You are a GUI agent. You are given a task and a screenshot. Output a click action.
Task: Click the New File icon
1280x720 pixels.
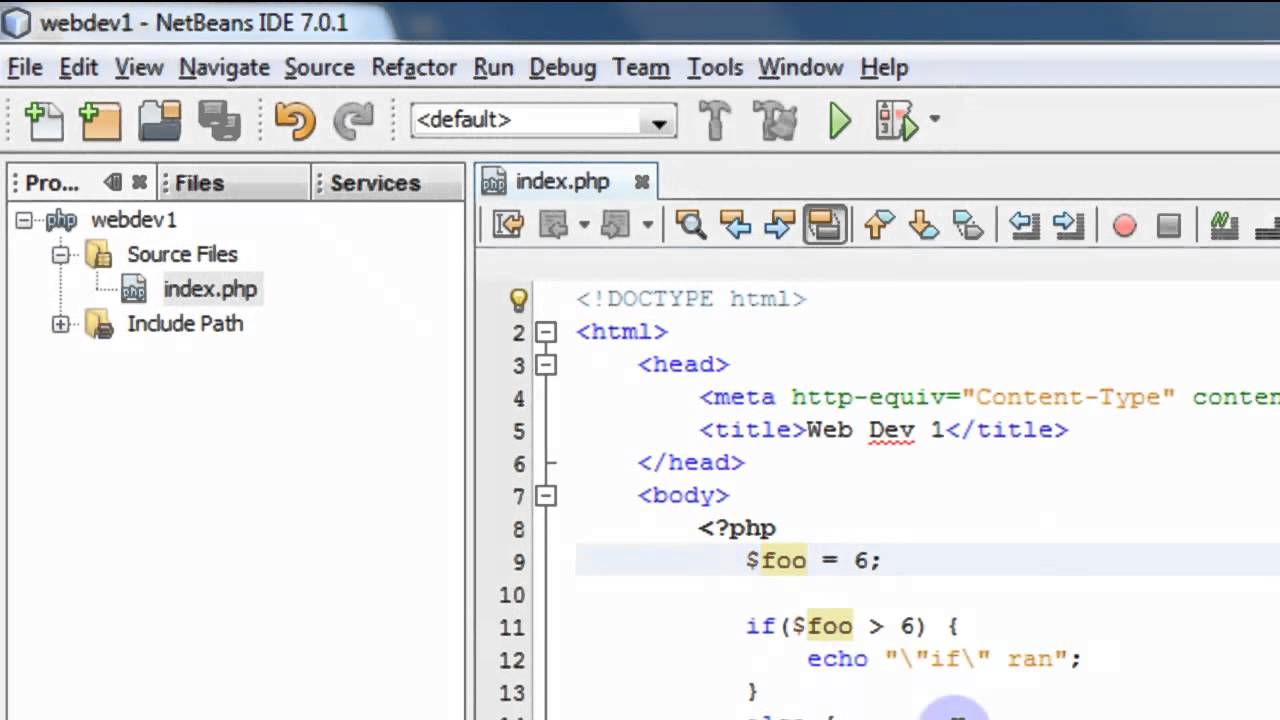pos(43,121)
